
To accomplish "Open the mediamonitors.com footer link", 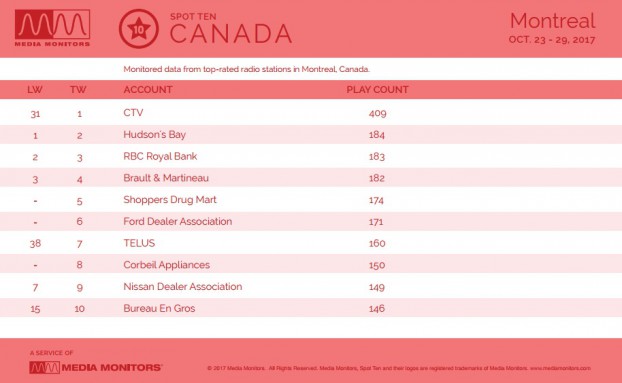I will click(x=560, y=368).
